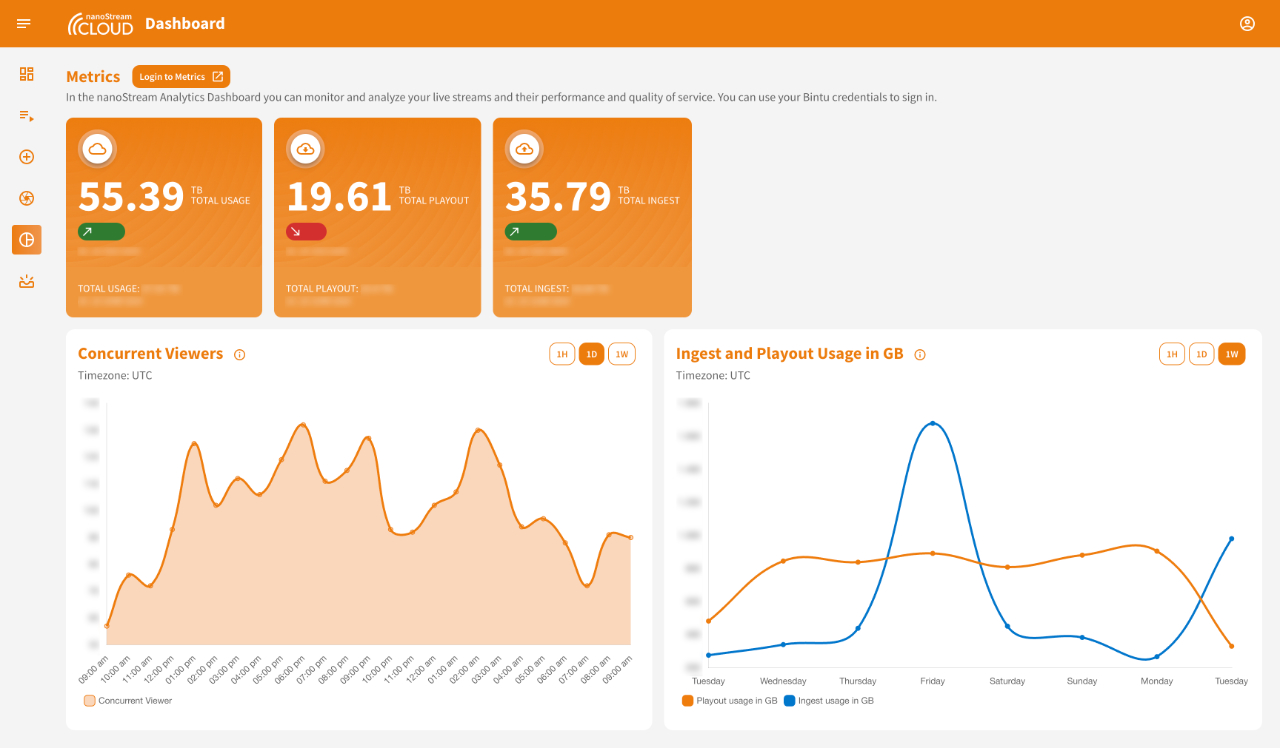1280x748 pixels.
Task: Click the Concurrent Viewers chart title
Action: pos(151,354)
